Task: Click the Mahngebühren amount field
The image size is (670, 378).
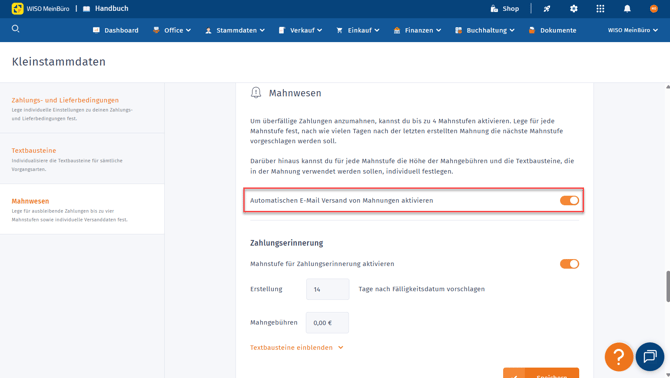Action: [327, 322]
